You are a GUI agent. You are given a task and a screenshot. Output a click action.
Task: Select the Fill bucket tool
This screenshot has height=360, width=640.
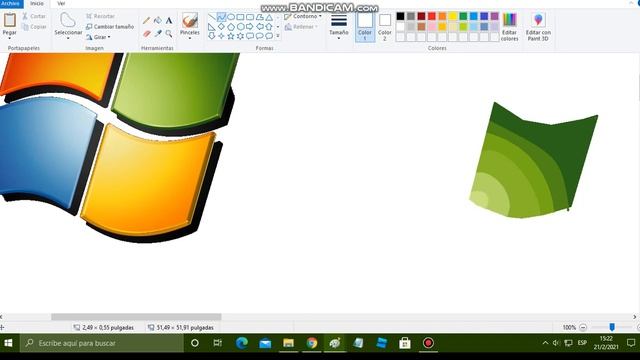pyautogui.click(x=158, y=20)
